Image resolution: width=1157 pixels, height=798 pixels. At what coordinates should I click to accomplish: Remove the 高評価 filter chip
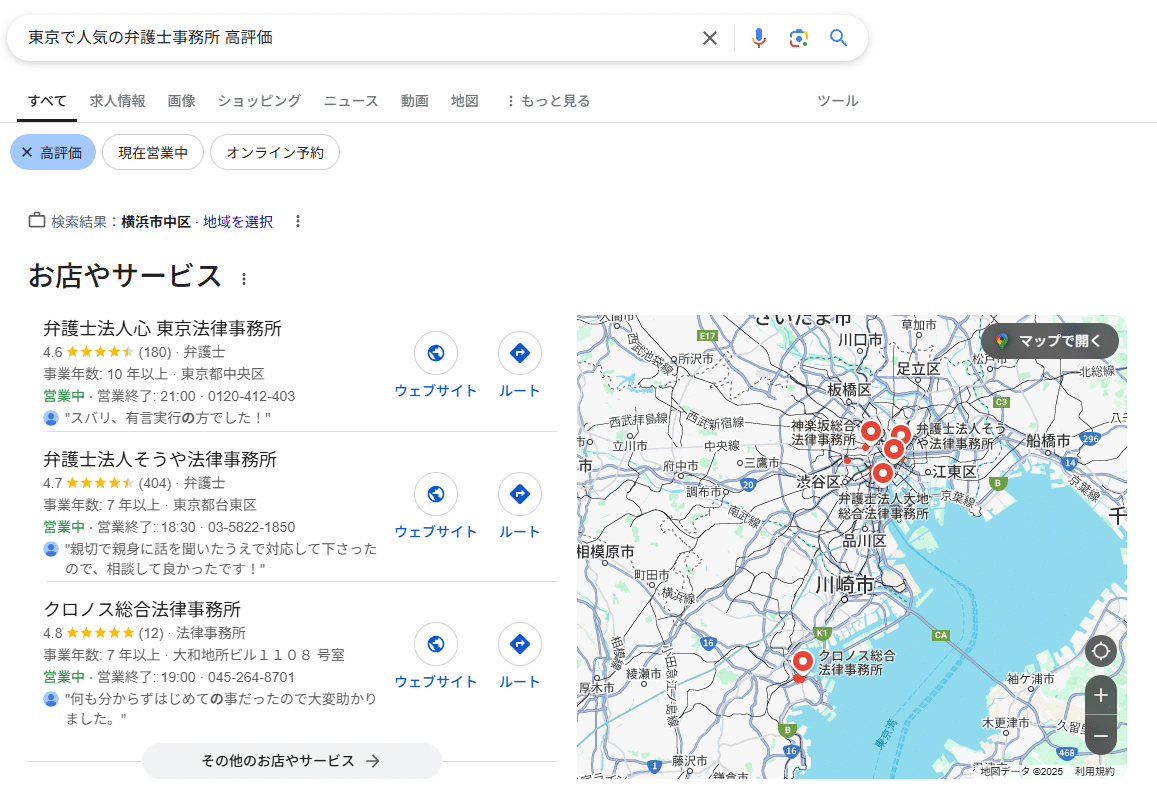point(27,153)
